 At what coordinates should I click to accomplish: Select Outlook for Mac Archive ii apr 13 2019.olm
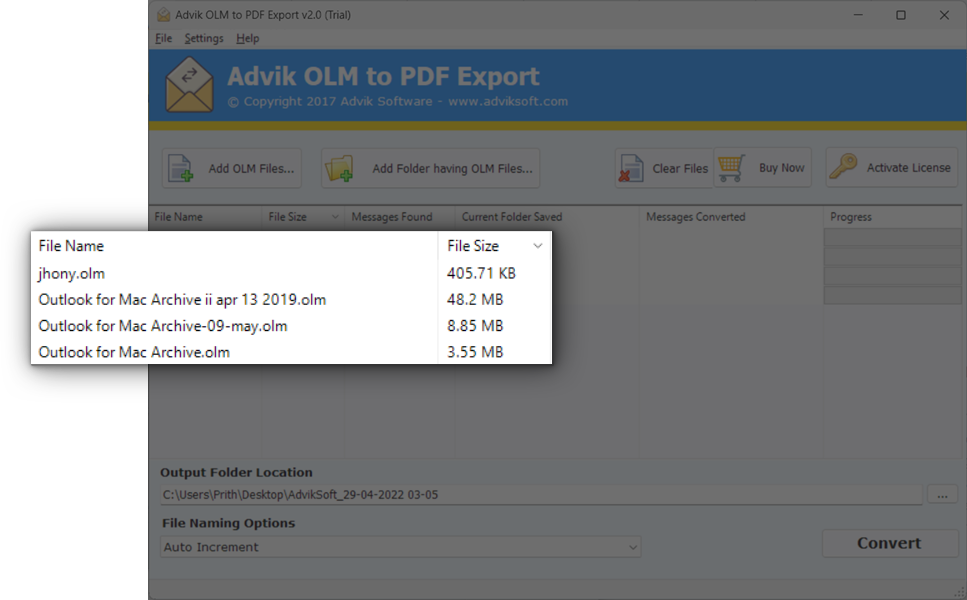[x=291, y=300]
